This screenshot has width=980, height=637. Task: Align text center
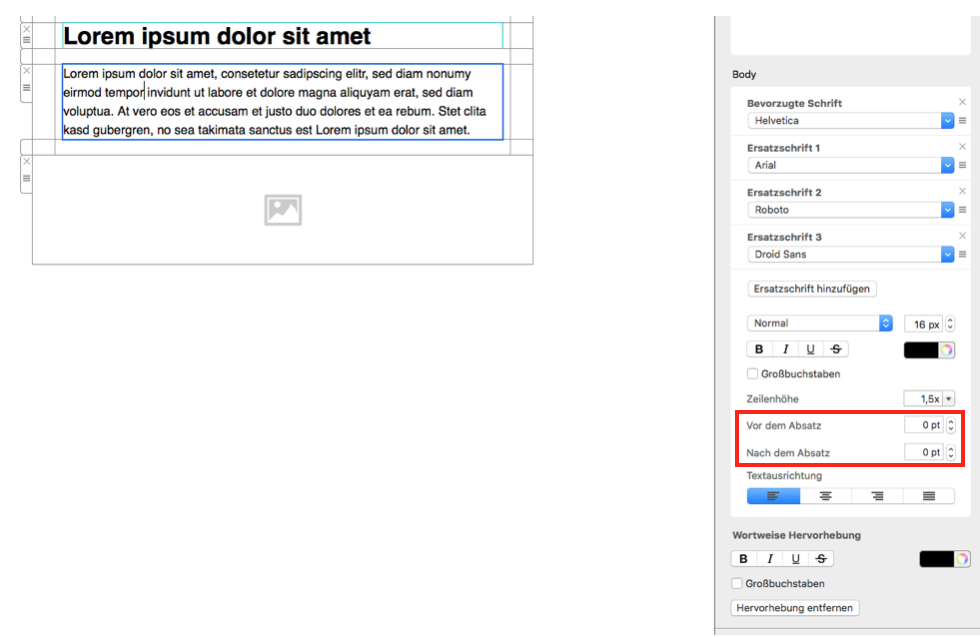click(826, 496)
